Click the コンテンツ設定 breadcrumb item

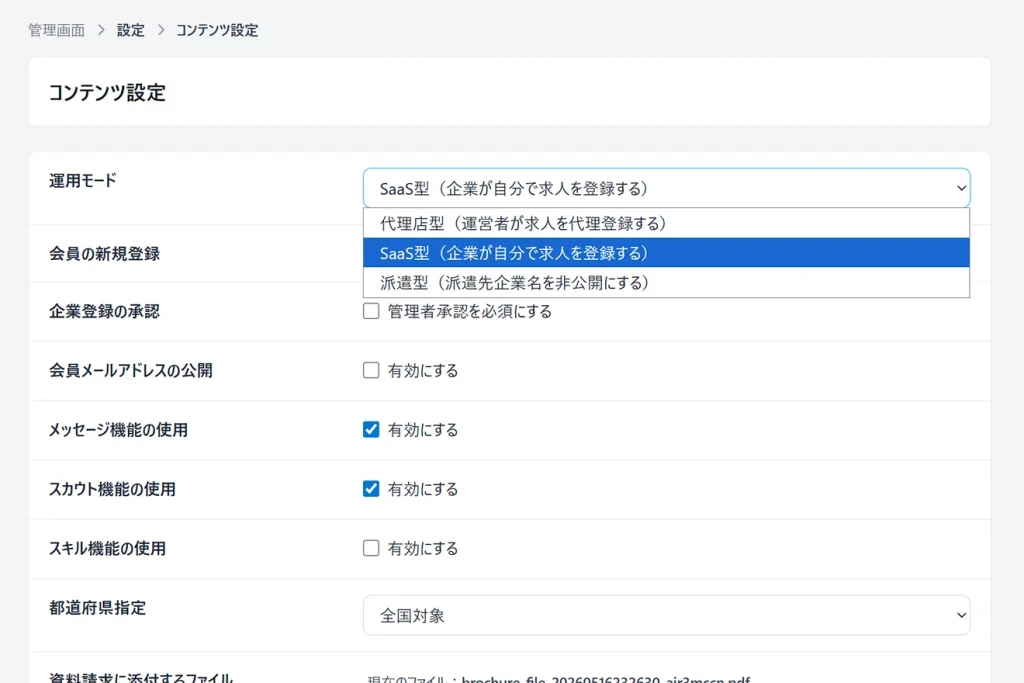click(217, 30)
